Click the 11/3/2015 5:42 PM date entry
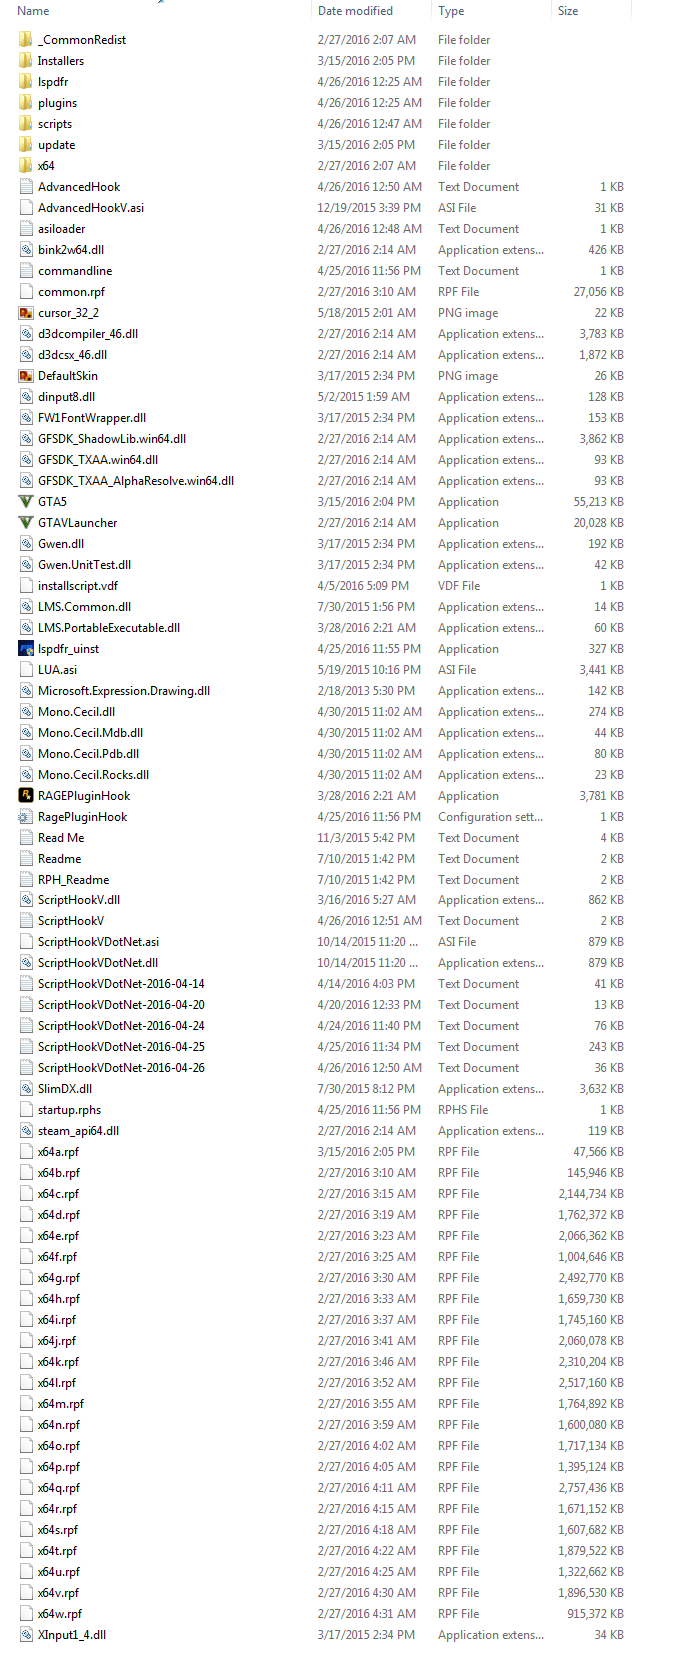The image size is (674, 1653). 366,838
